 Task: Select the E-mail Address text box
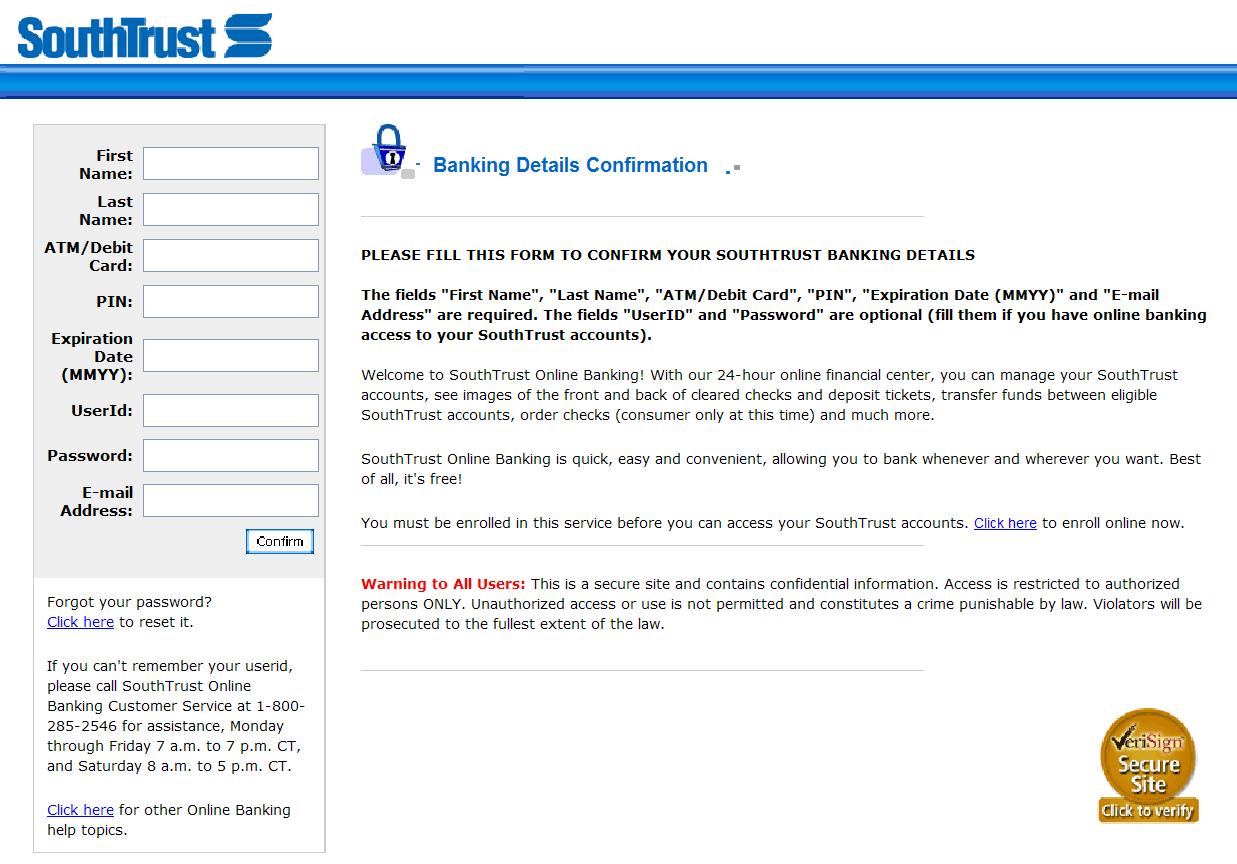pyautogui.click(x=231, y=501)
